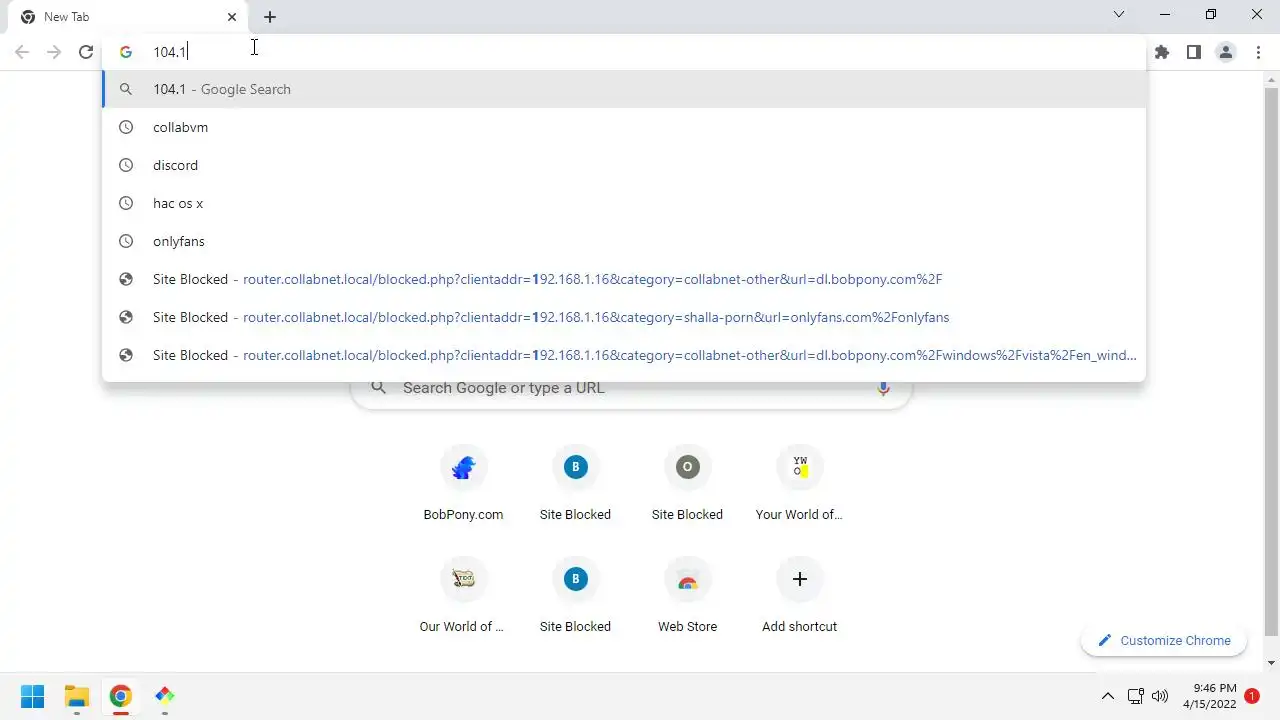Click the colorful diamond taskbar app icon
The width and height of the screenshot is (1280, 720).
[165, 696]
